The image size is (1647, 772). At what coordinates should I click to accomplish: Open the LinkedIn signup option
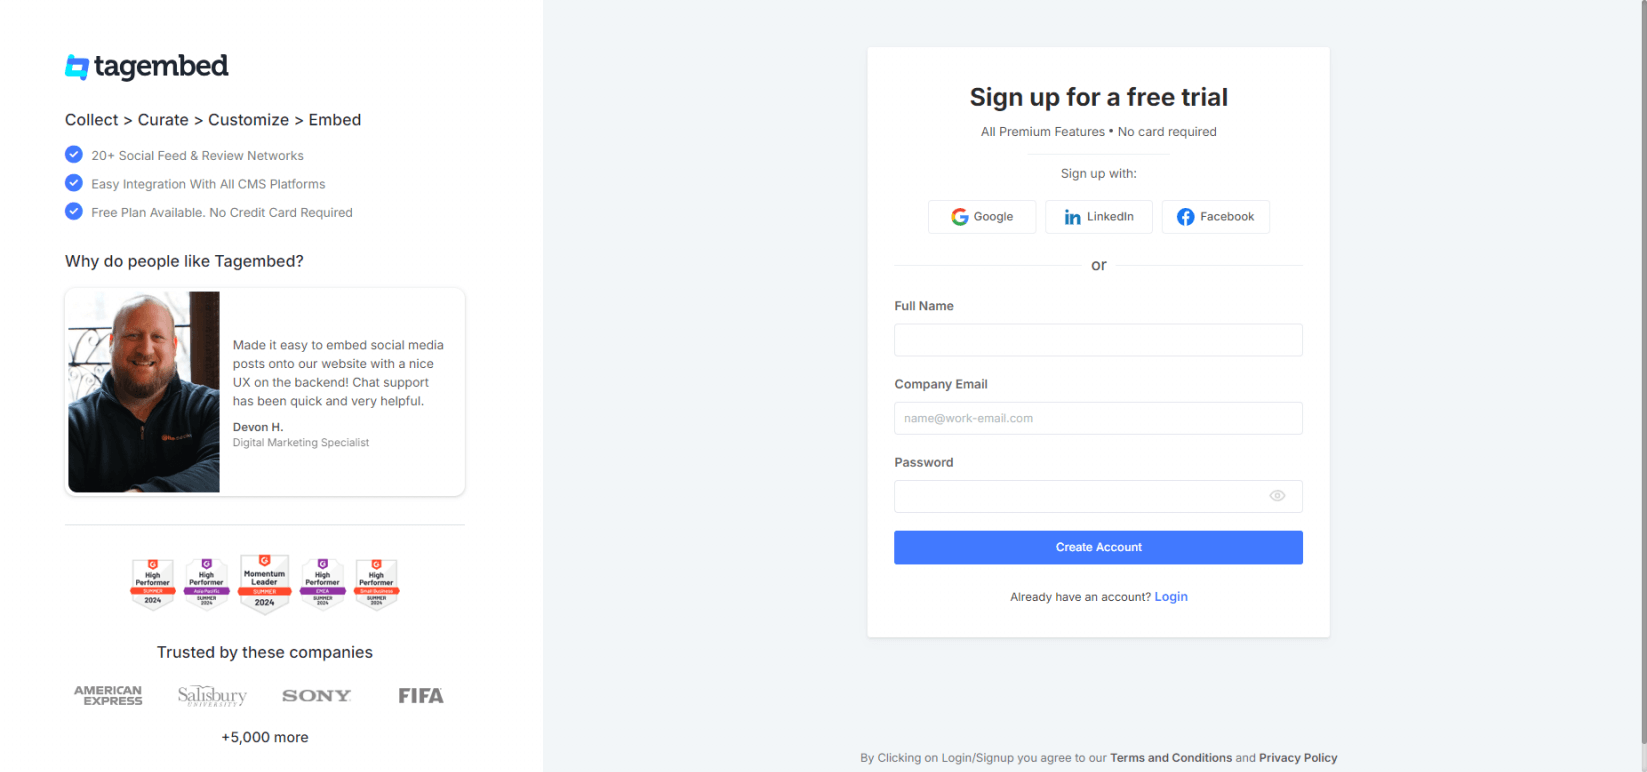tap(1098, 216)
